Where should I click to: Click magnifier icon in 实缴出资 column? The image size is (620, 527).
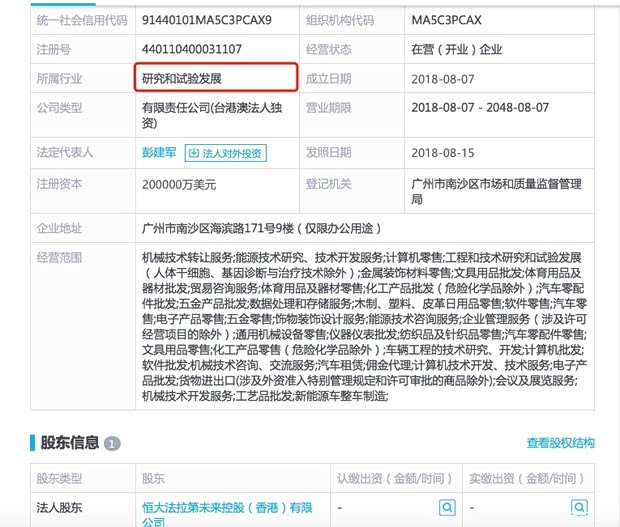[579, 507]
